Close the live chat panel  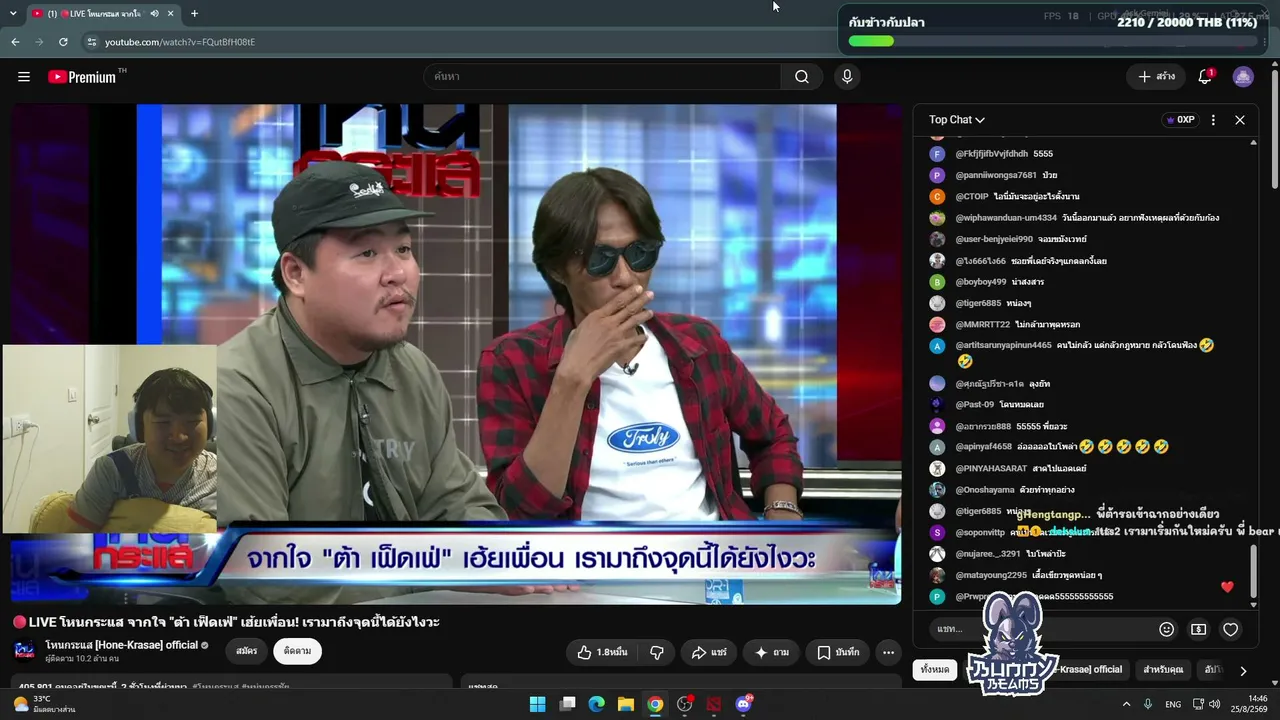1240,120
